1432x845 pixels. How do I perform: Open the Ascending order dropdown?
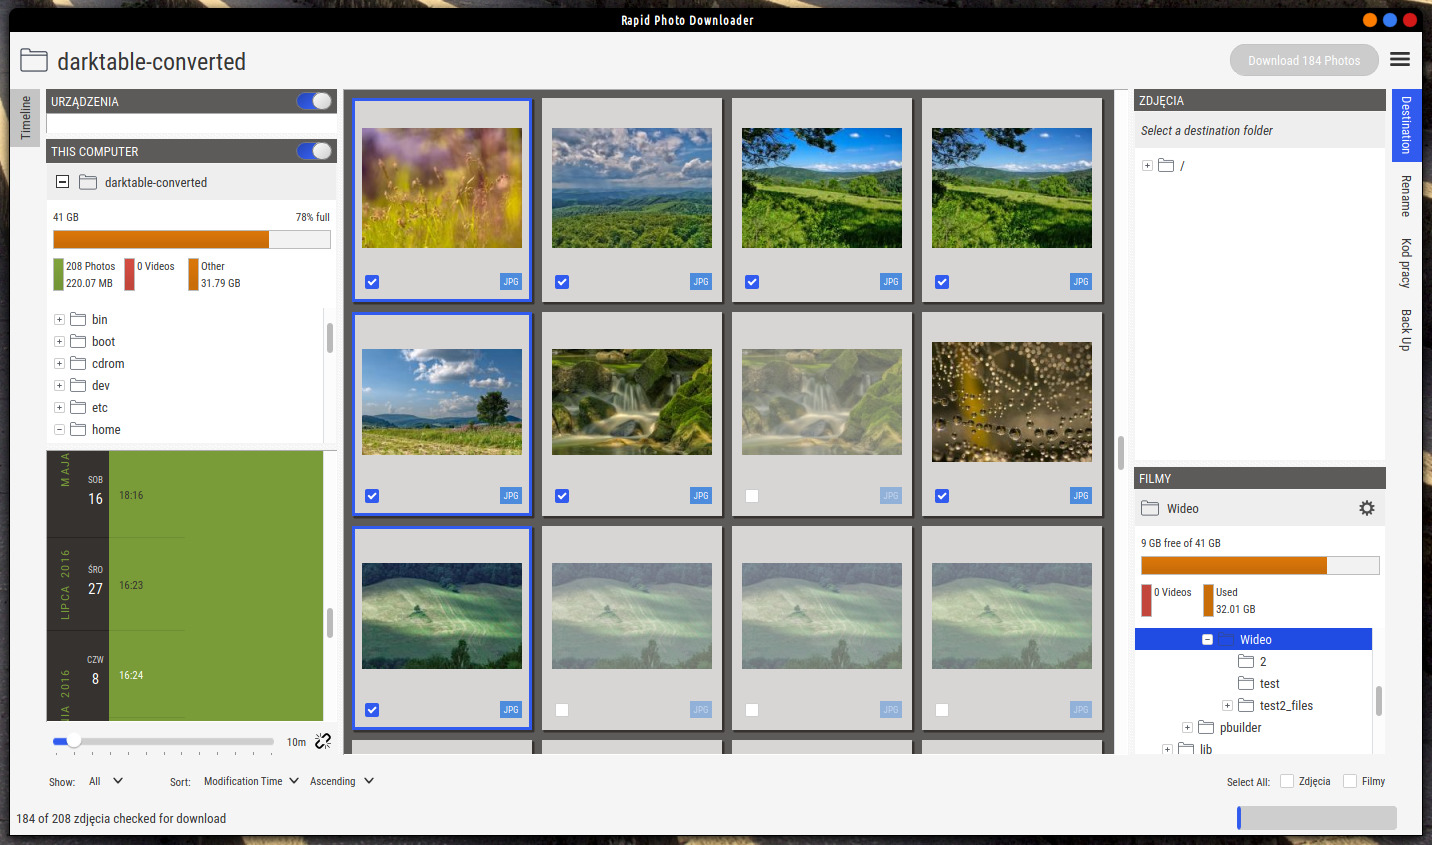tap(341, 781)
